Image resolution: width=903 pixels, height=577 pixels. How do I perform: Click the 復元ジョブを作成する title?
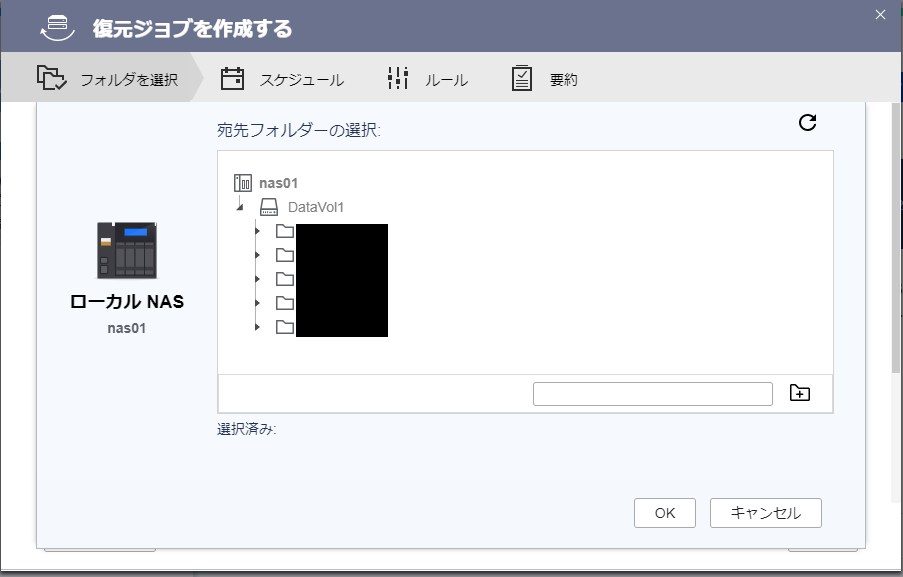[x=192, y=28]
